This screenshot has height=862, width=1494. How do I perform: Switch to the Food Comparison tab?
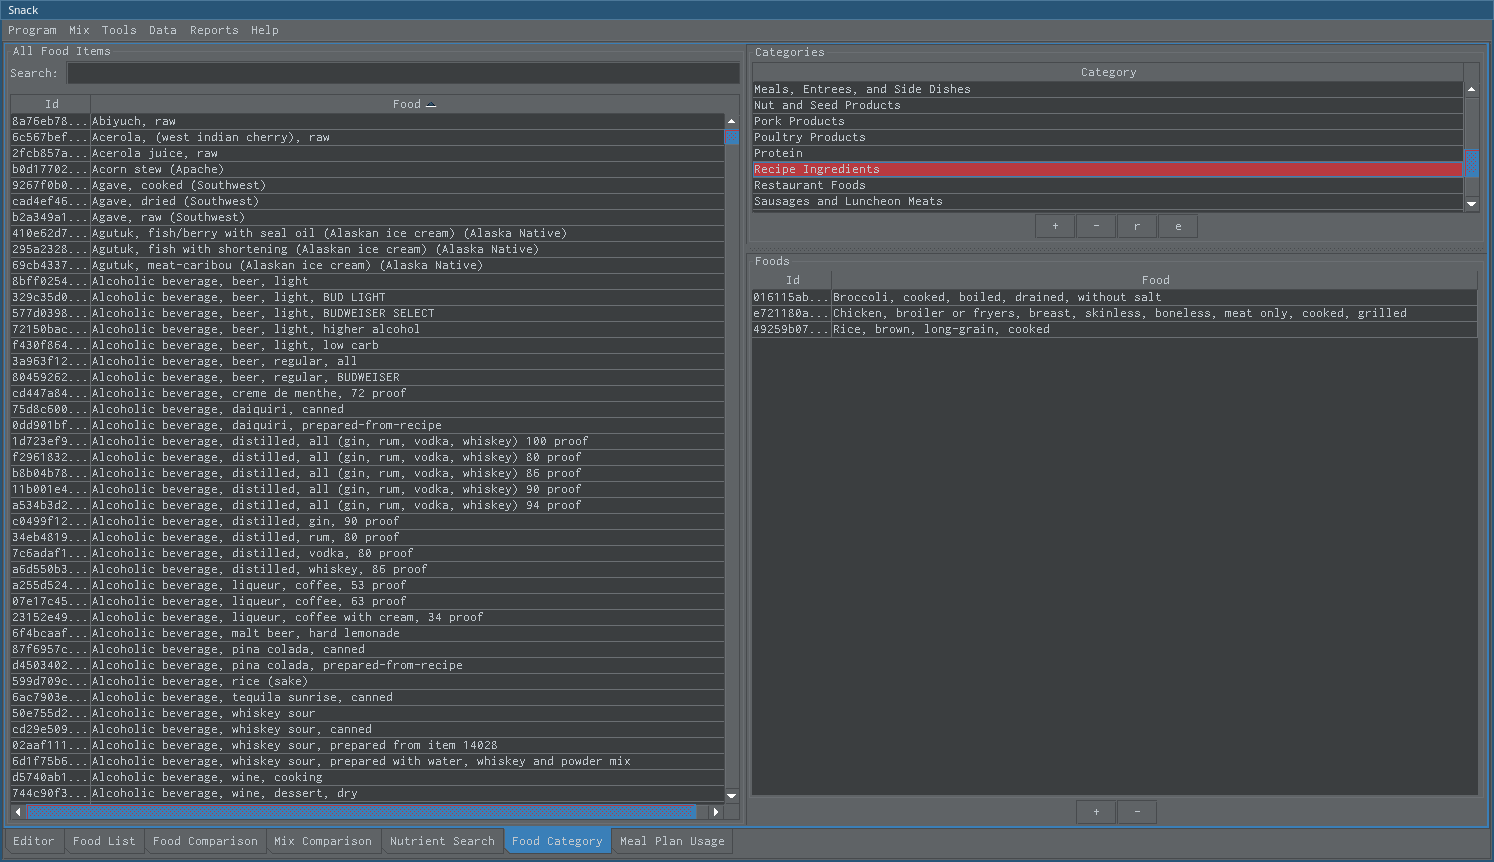pos(205,841)
